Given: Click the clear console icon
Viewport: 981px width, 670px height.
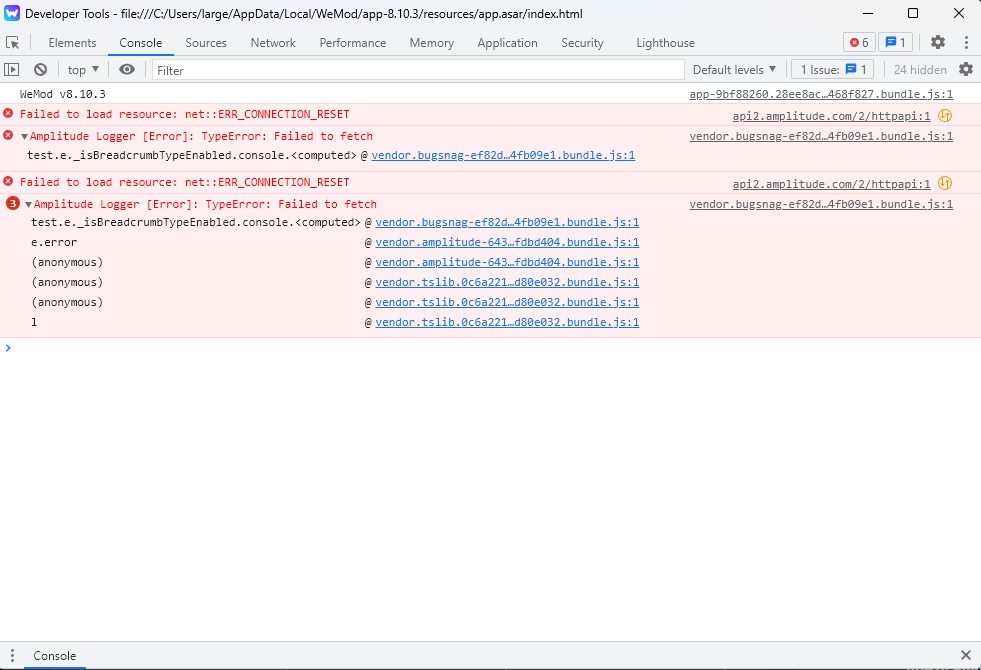Looking at the screenshot, I should (x=40, y=70).
